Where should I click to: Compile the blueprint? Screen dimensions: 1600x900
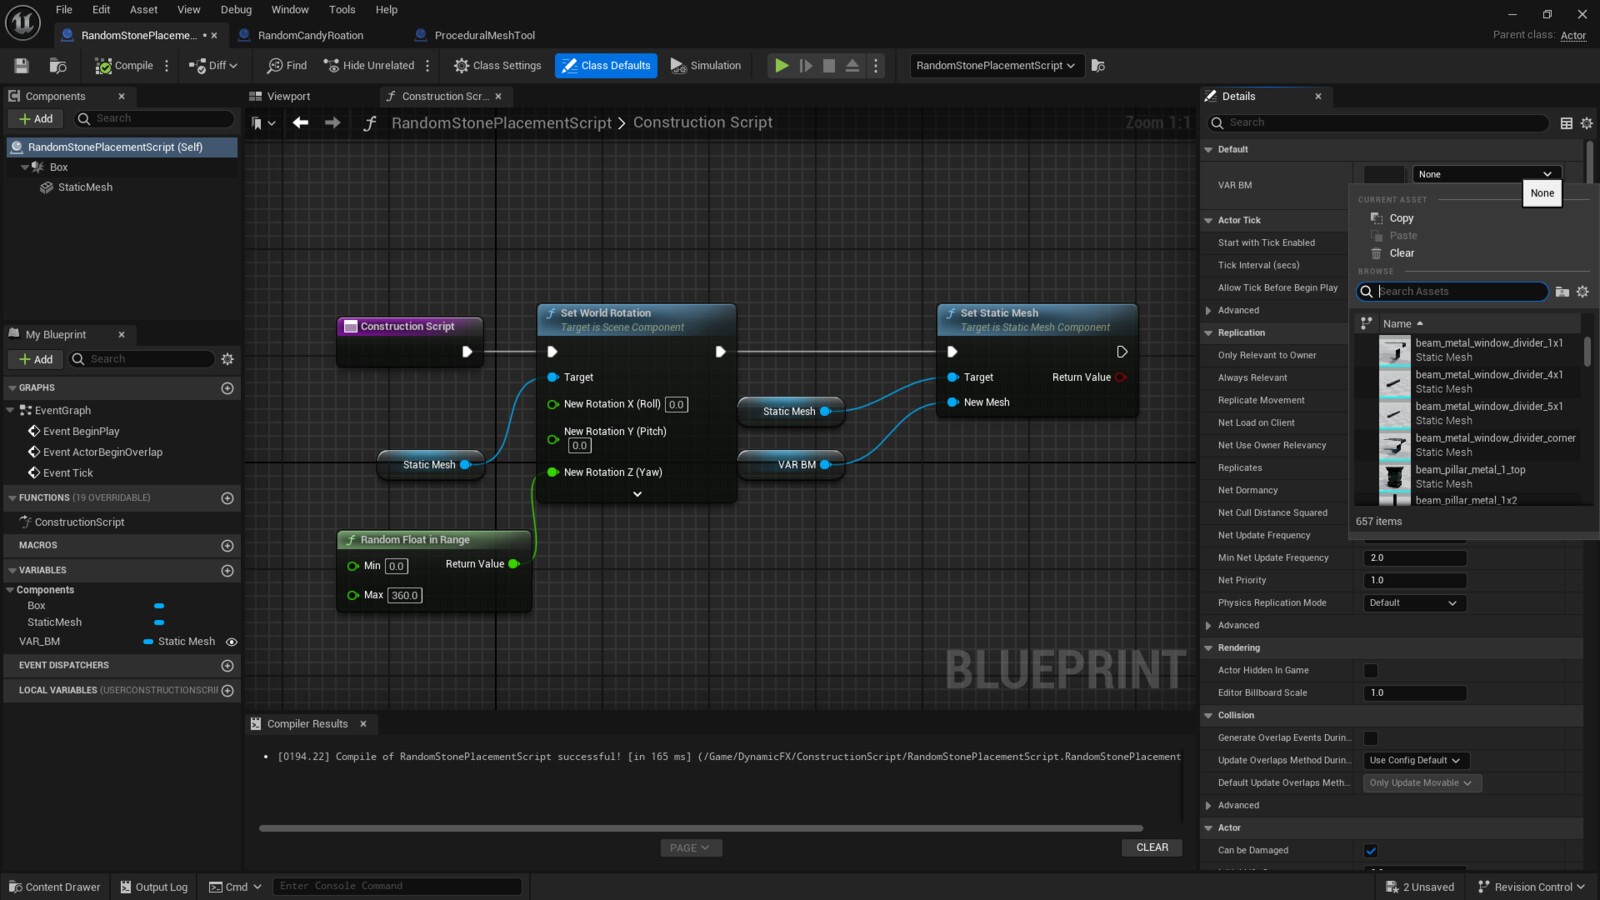tap(124, 66)
